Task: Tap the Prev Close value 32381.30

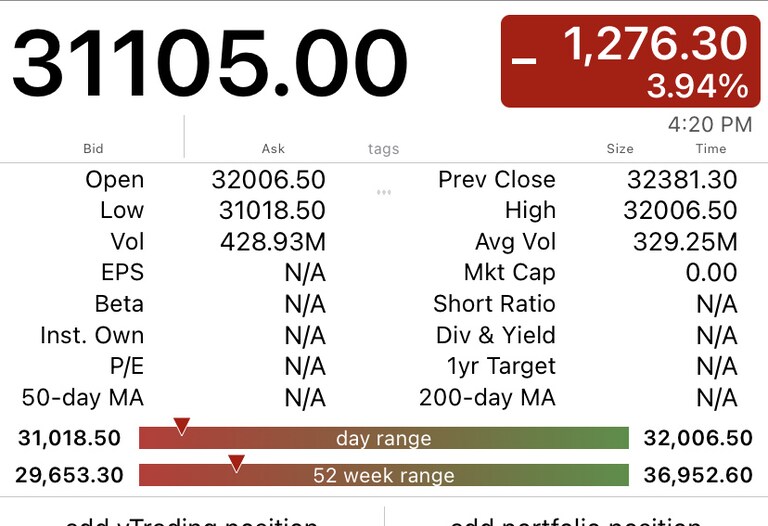Action: click(x=682, y=180)
